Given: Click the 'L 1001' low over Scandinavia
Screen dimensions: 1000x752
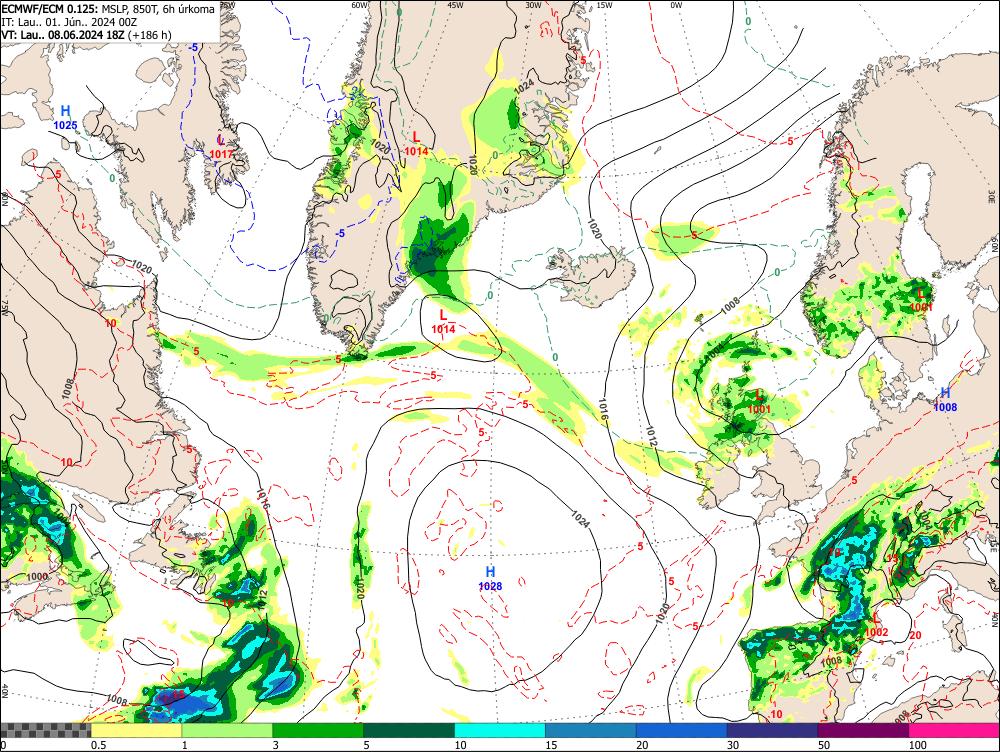Looking at the screenshot, I should point(921,300).
